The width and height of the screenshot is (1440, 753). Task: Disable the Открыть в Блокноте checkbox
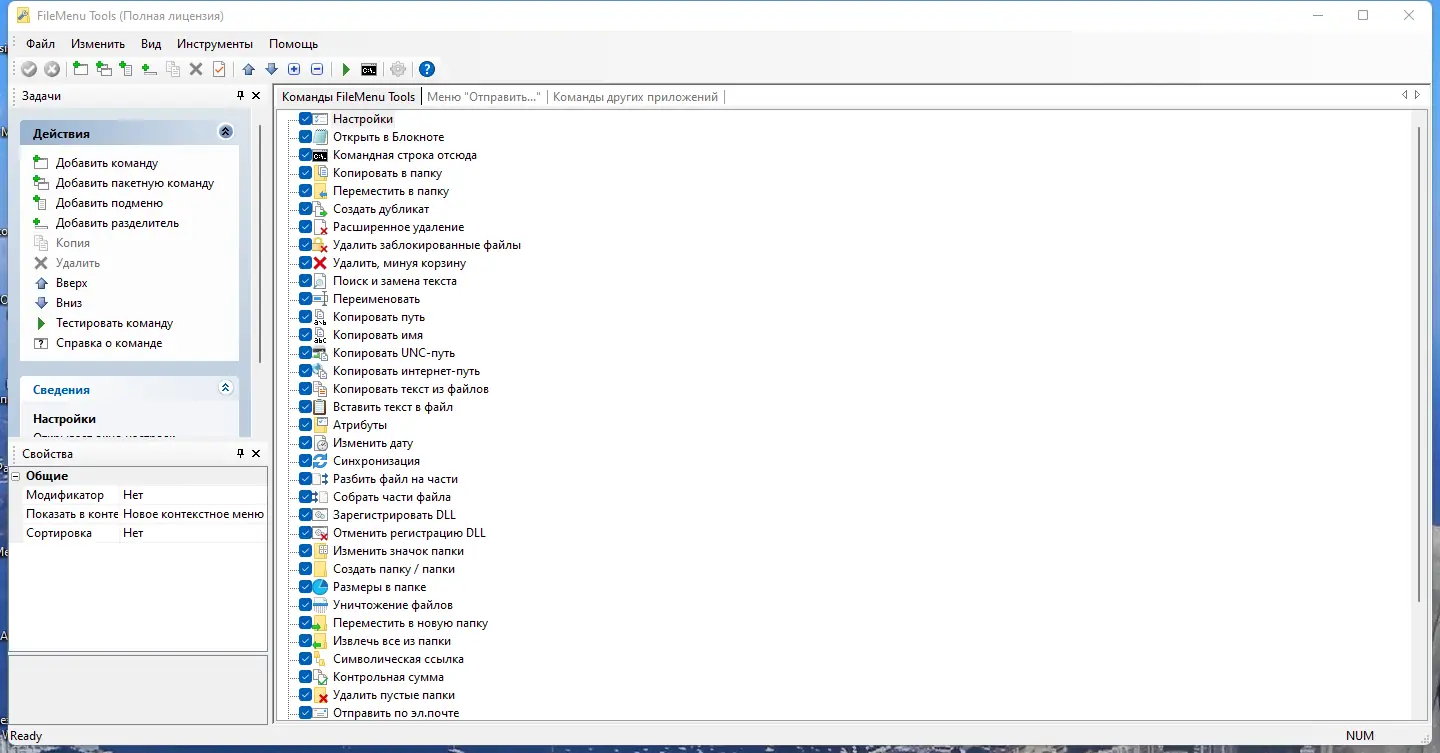[306, 136]
